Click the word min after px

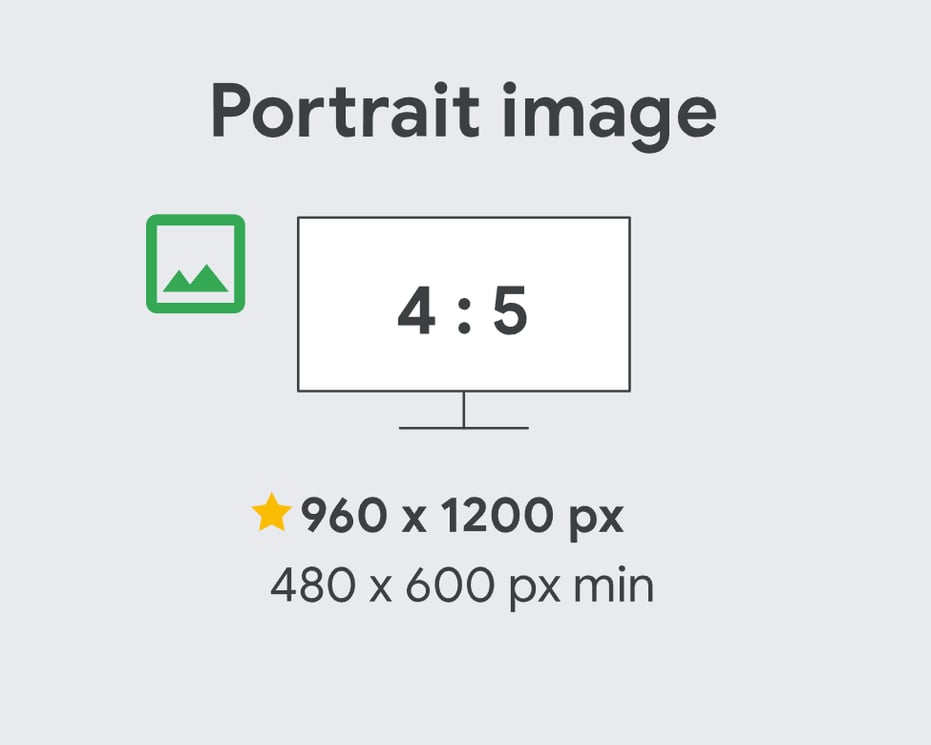point(613,584)
